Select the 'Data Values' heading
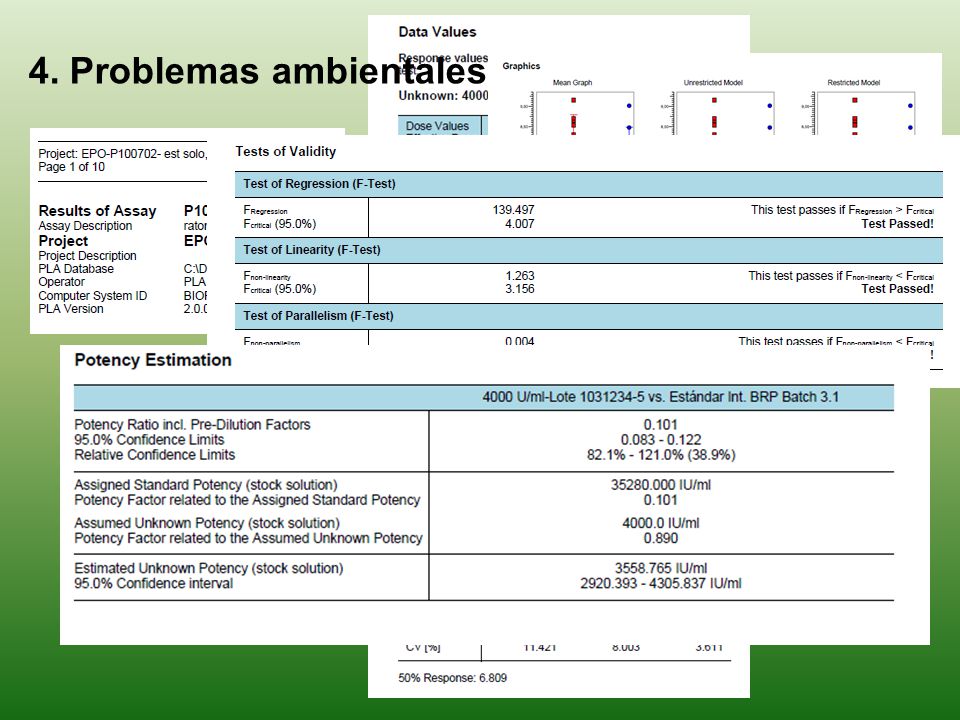960x720 pixels. pyautogui.click(x=437, y=32)
